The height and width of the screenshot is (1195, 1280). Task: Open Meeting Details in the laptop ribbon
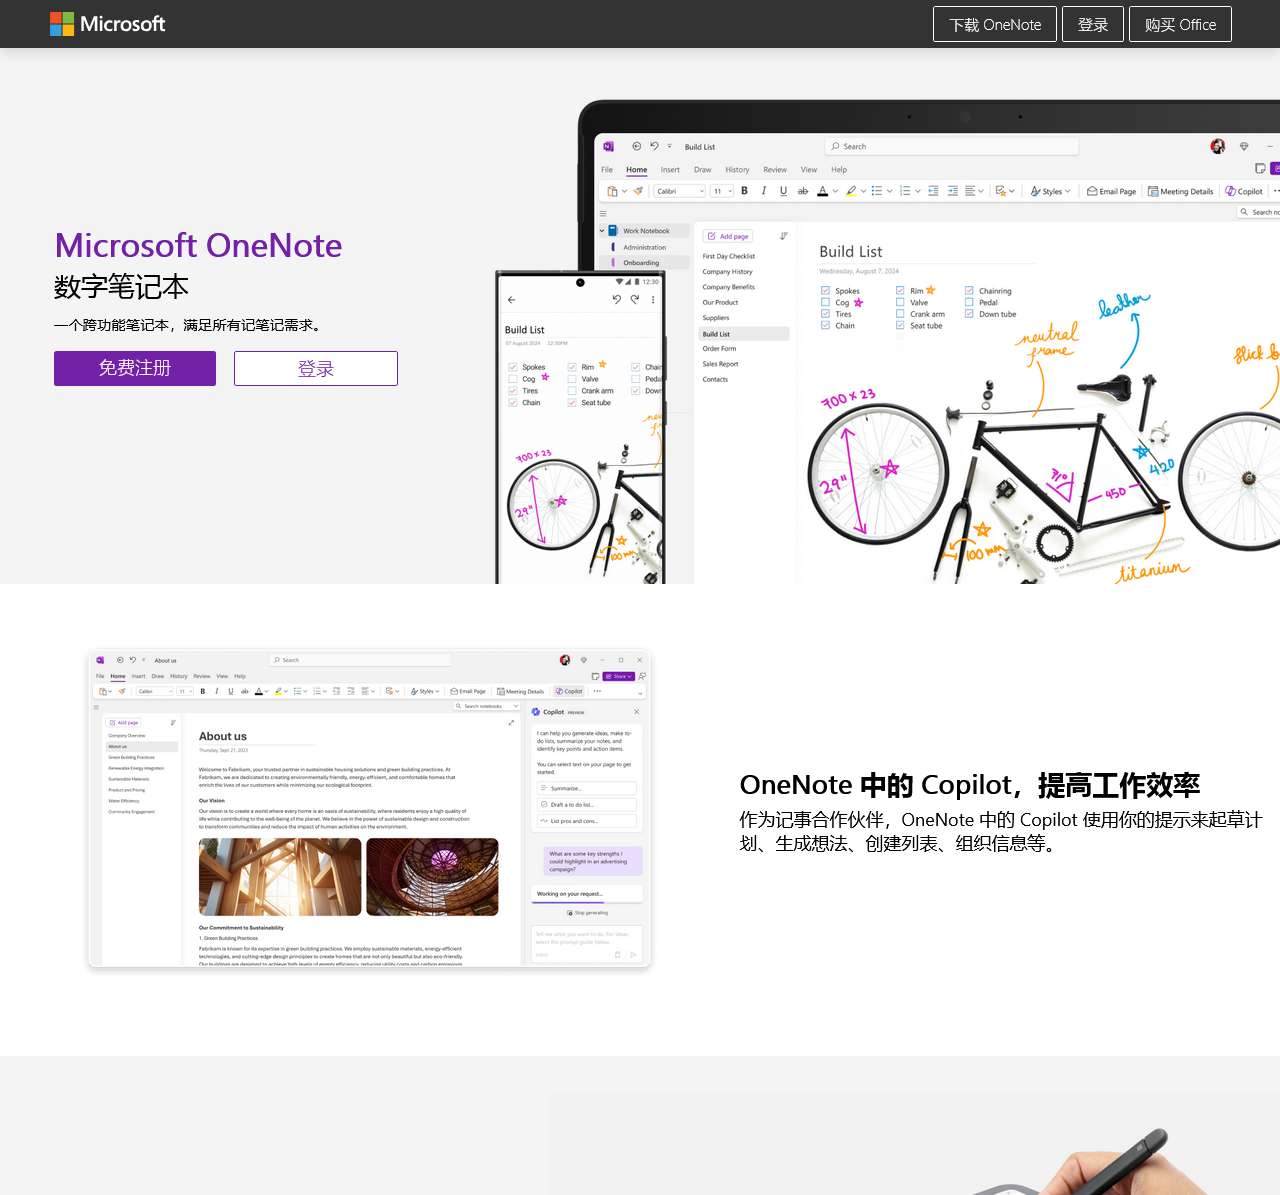tap(1181, 191)
